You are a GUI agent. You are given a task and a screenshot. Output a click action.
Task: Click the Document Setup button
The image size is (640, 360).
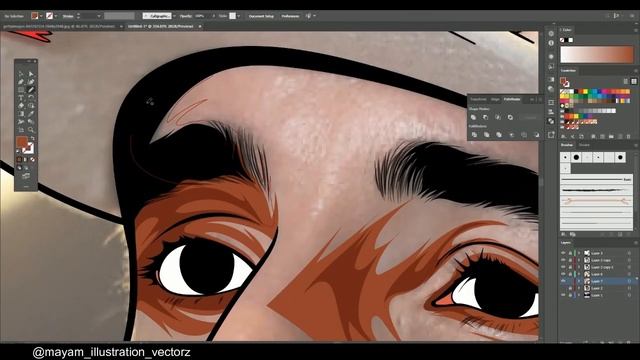(x=261, y=16)
